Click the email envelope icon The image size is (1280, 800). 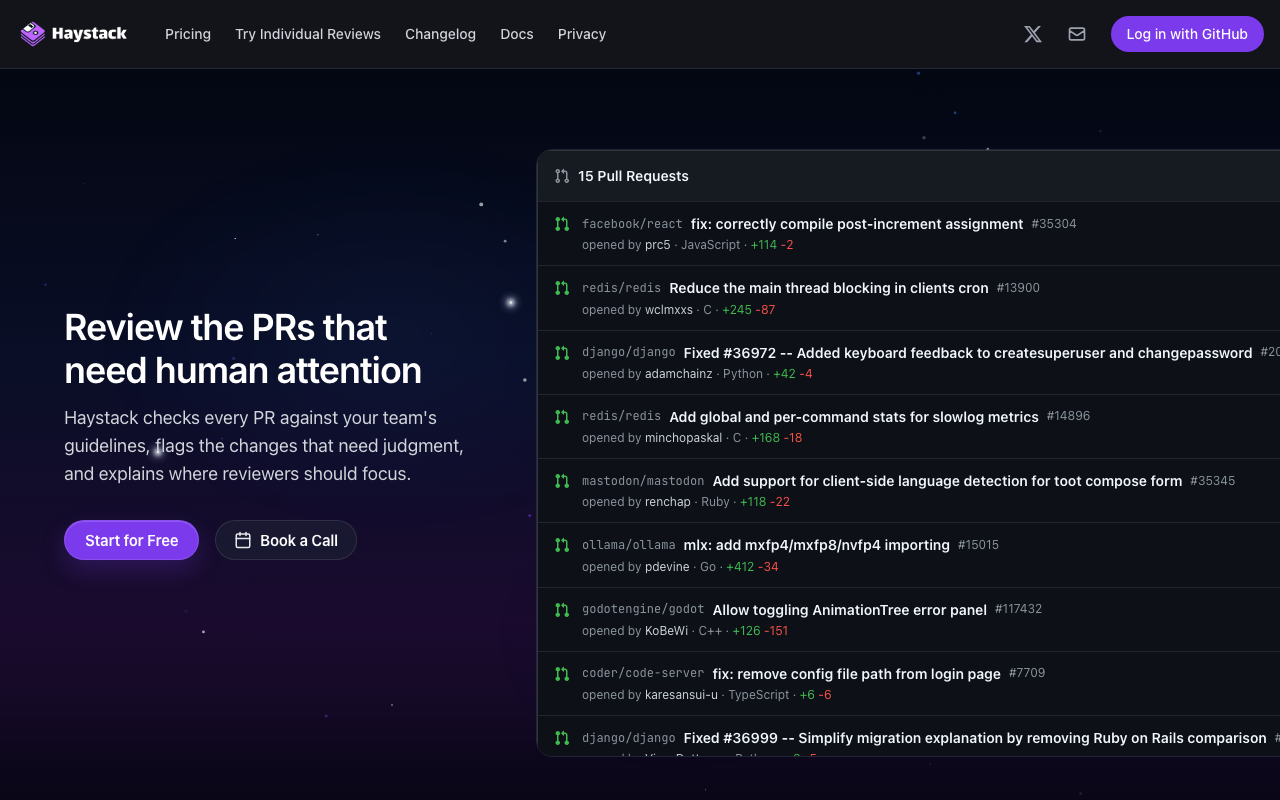click(x=1077, y=34)
